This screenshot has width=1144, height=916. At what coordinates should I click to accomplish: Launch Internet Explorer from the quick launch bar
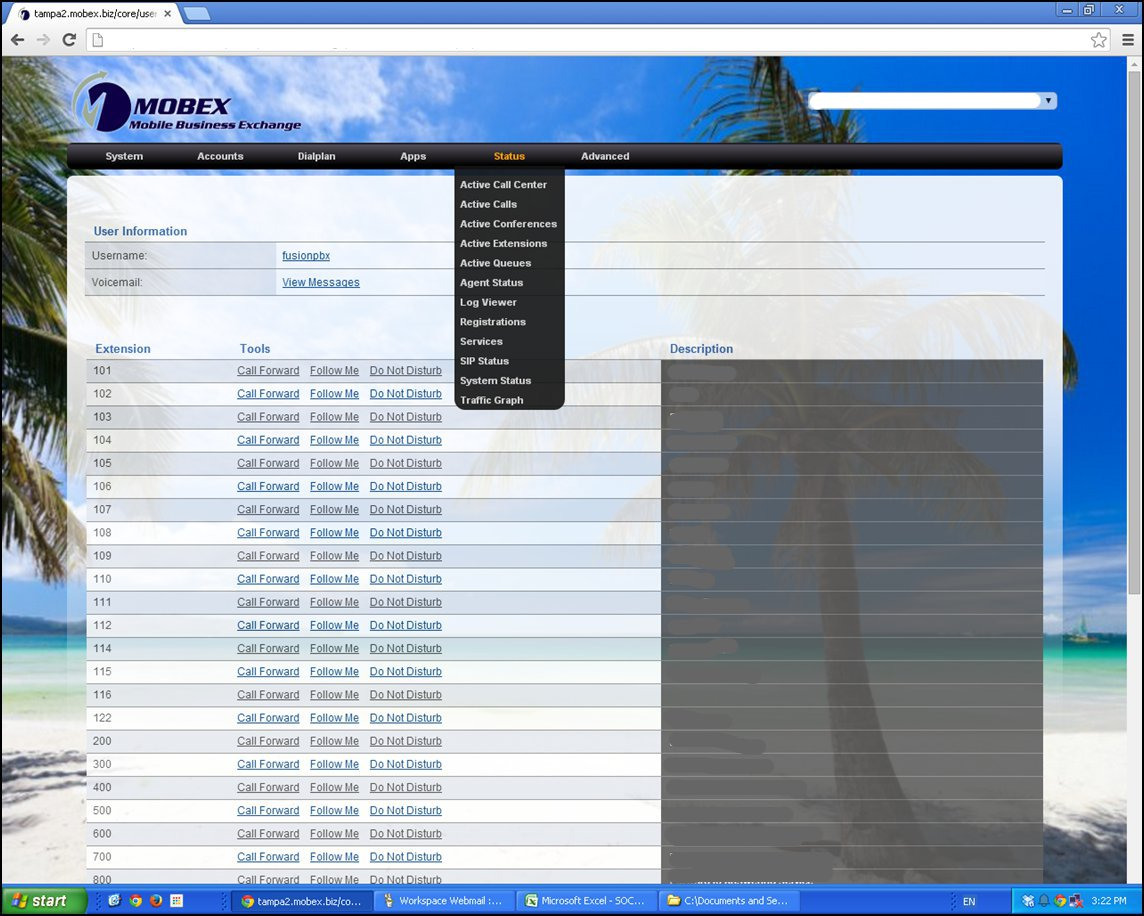(x=115, y=900)
